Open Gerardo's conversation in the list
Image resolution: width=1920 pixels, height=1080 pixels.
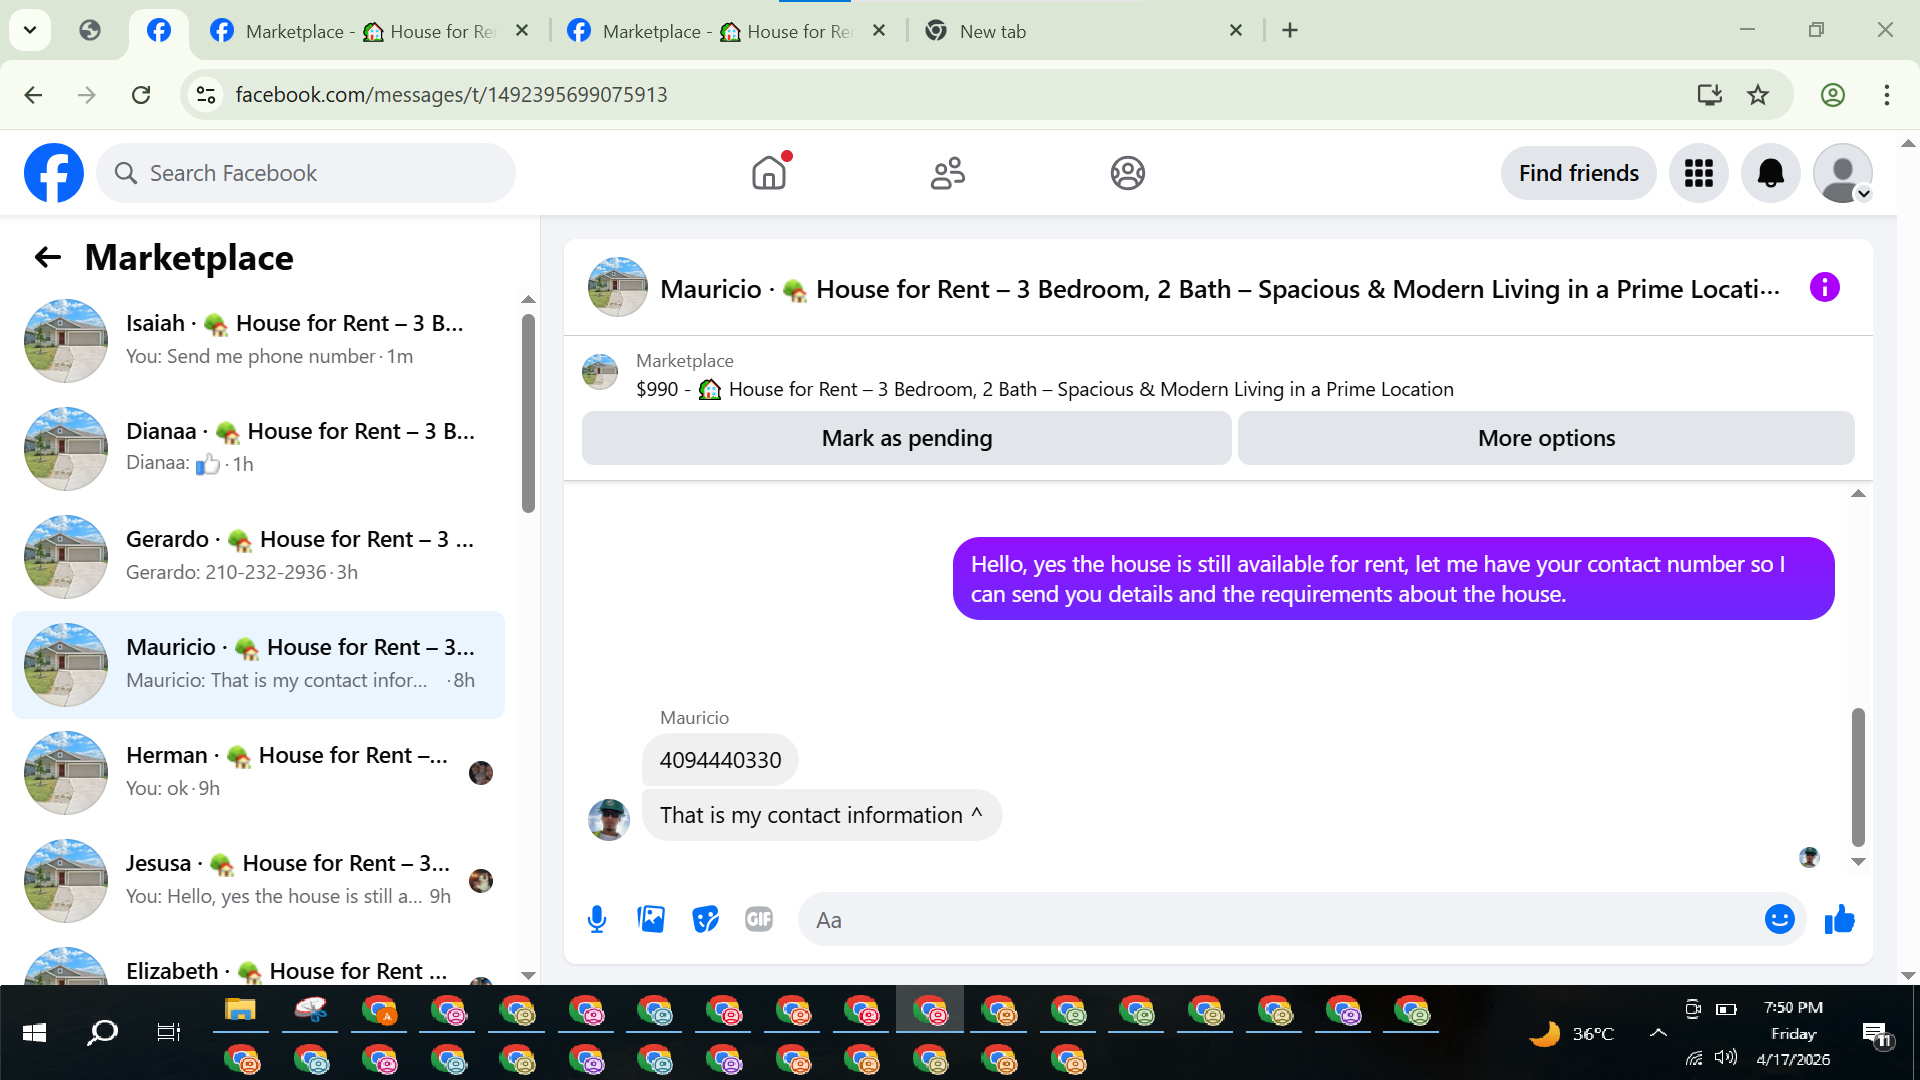click(260, 556)
